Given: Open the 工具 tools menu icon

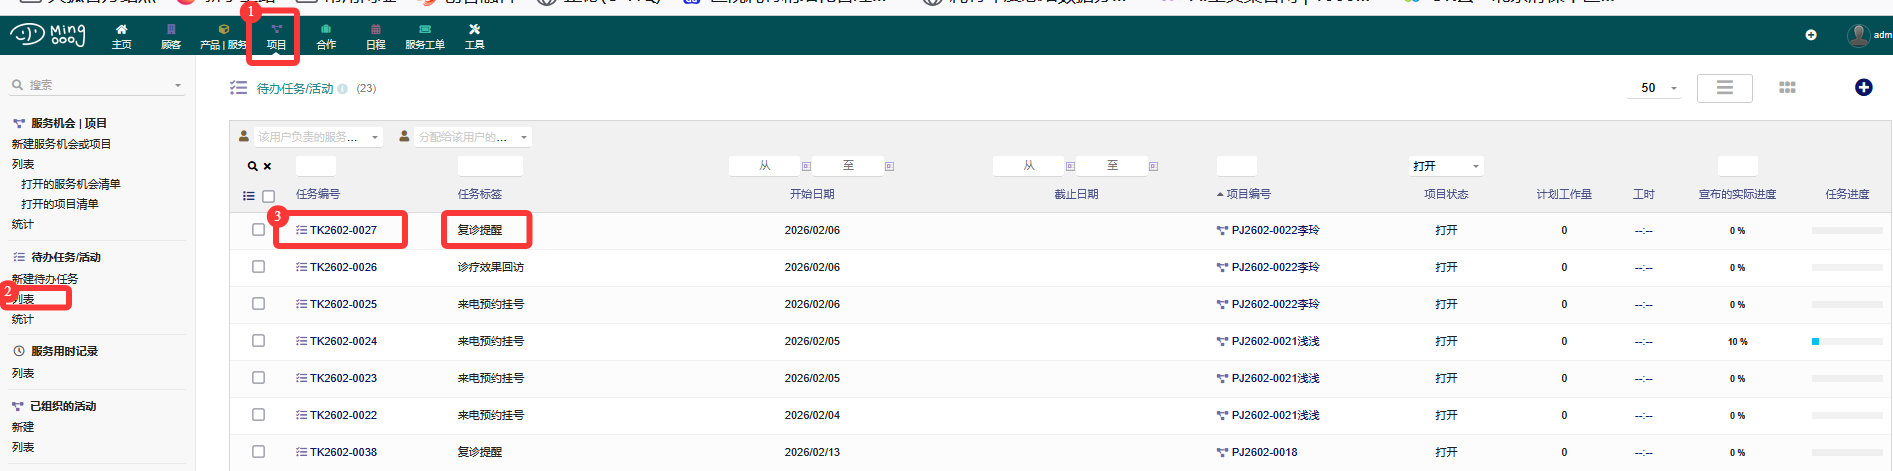Looking at the screenshot, I should point(474,36).
